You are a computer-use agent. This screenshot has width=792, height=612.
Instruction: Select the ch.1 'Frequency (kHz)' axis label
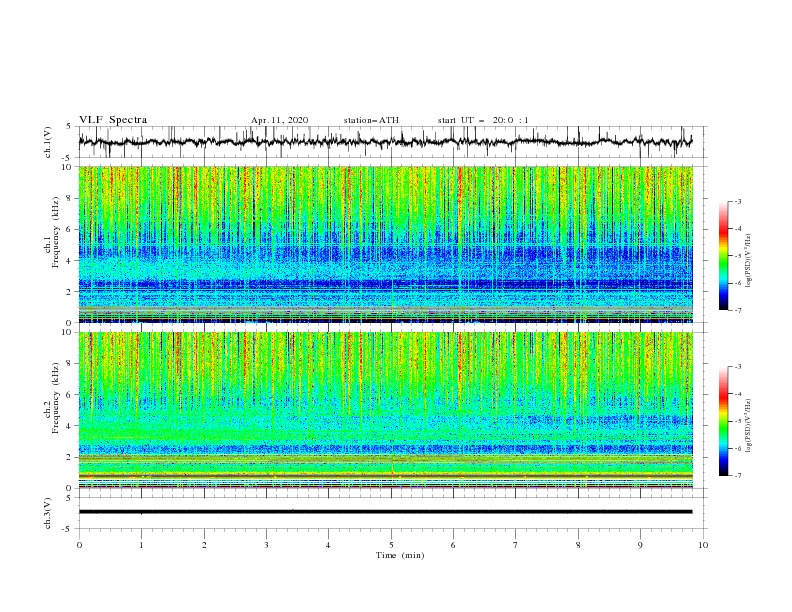click(56, 232)
